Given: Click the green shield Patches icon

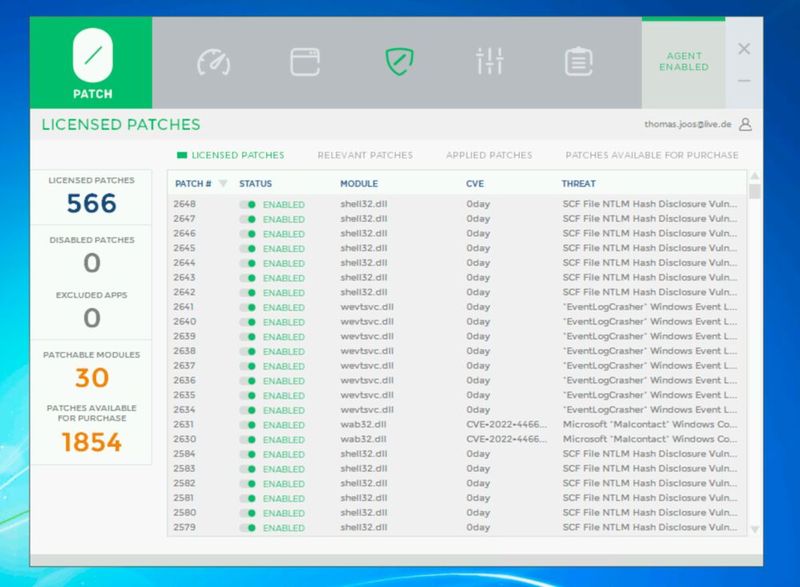Looking at the screenshot, I should 398,60.
